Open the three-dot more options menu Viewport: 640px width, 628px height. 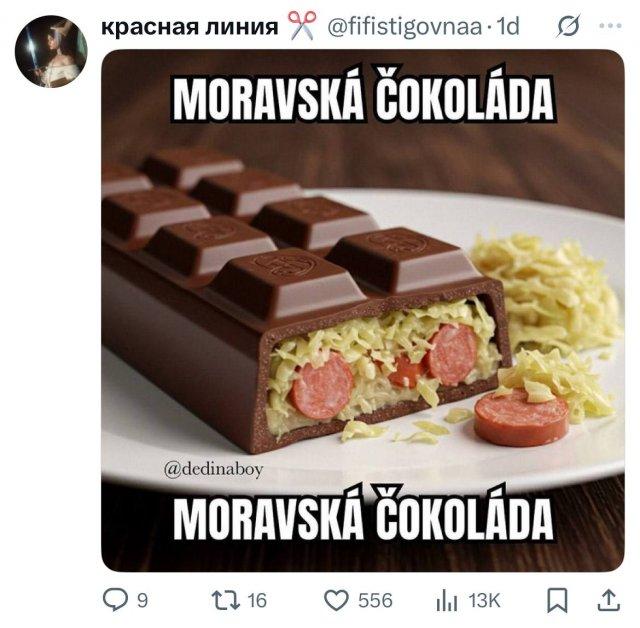coord(611,26)
